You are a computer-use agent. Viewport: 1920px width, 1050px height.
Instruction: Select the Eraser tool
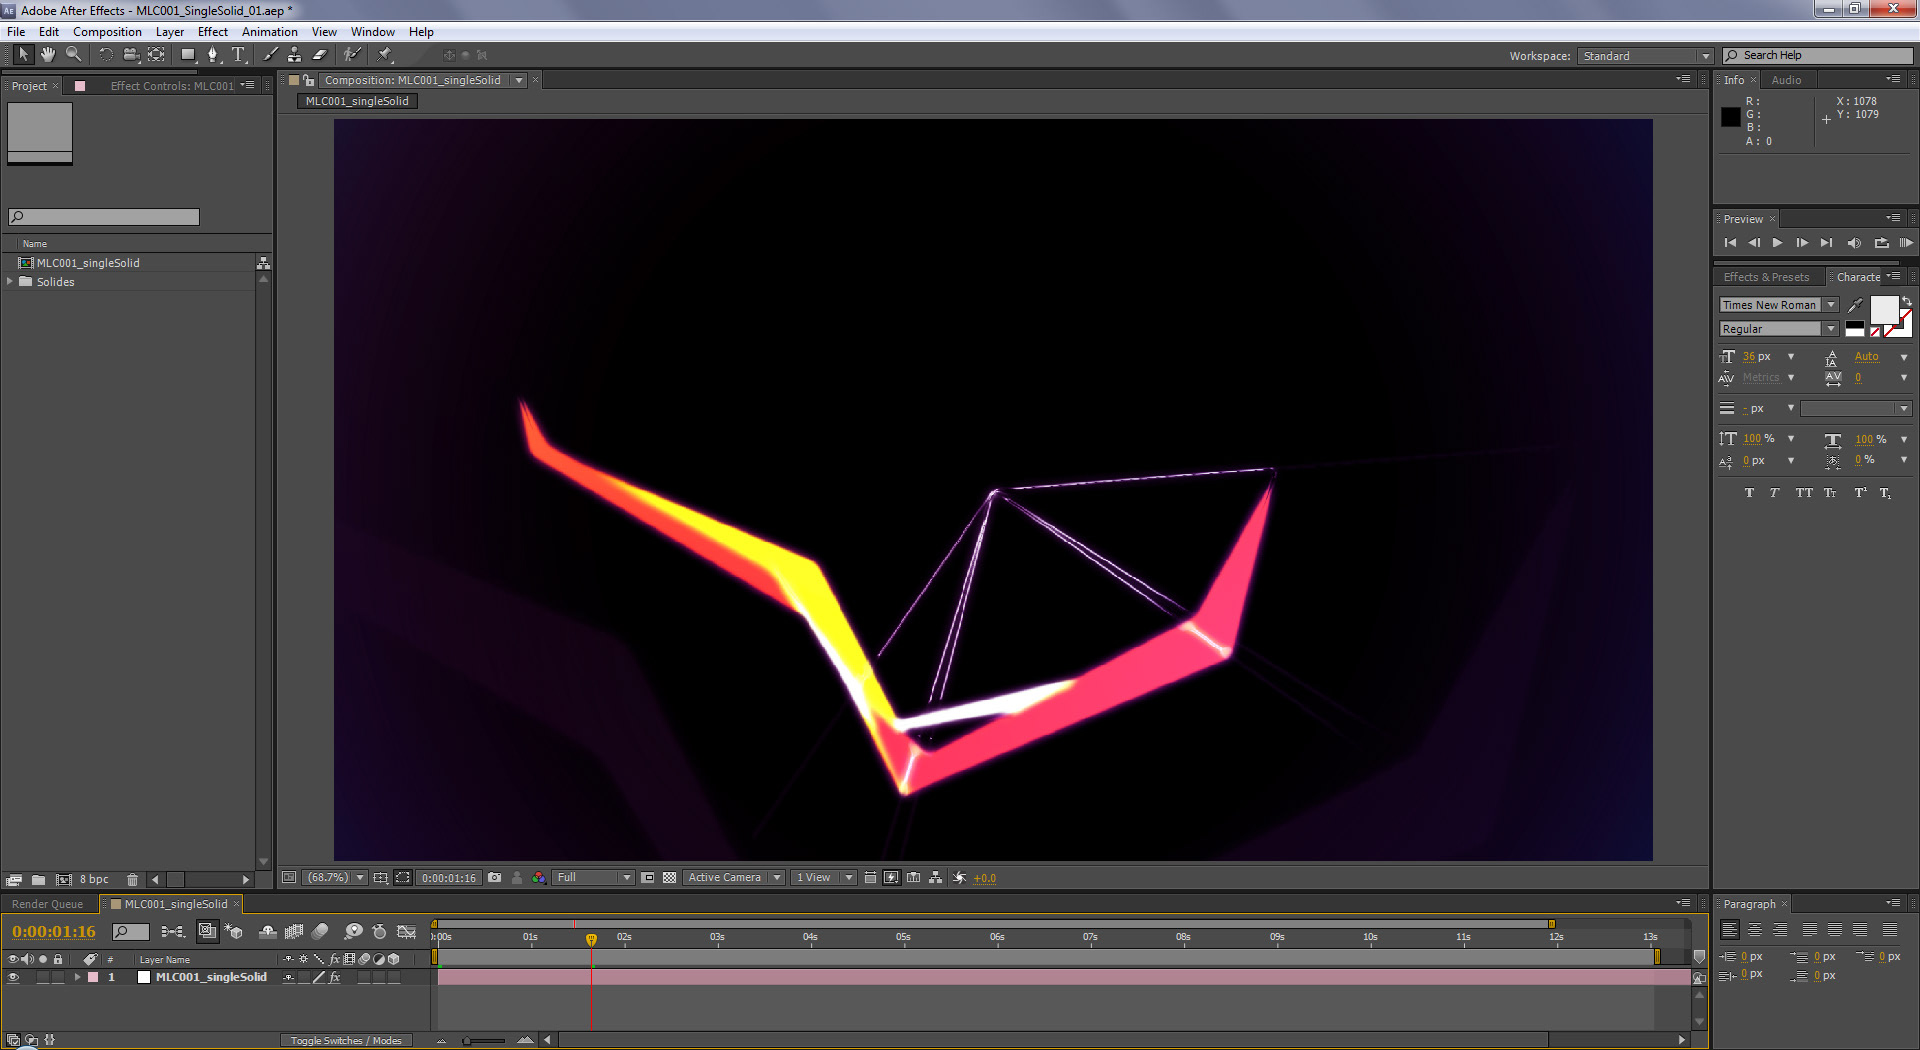coord(320,55)
